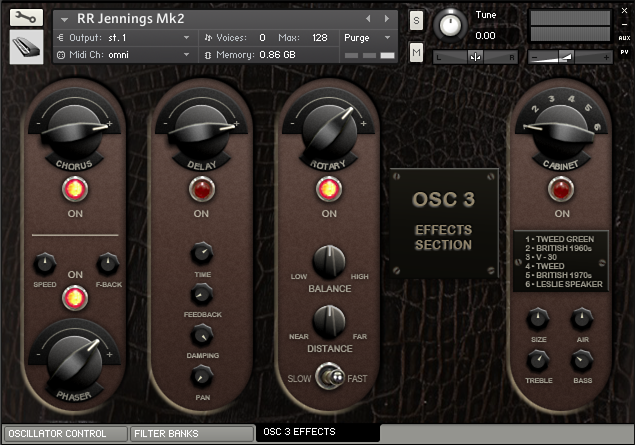This screenshot has height=445, width=635.
Task: Toggle the Delay ON light
Action: [202, 189]
